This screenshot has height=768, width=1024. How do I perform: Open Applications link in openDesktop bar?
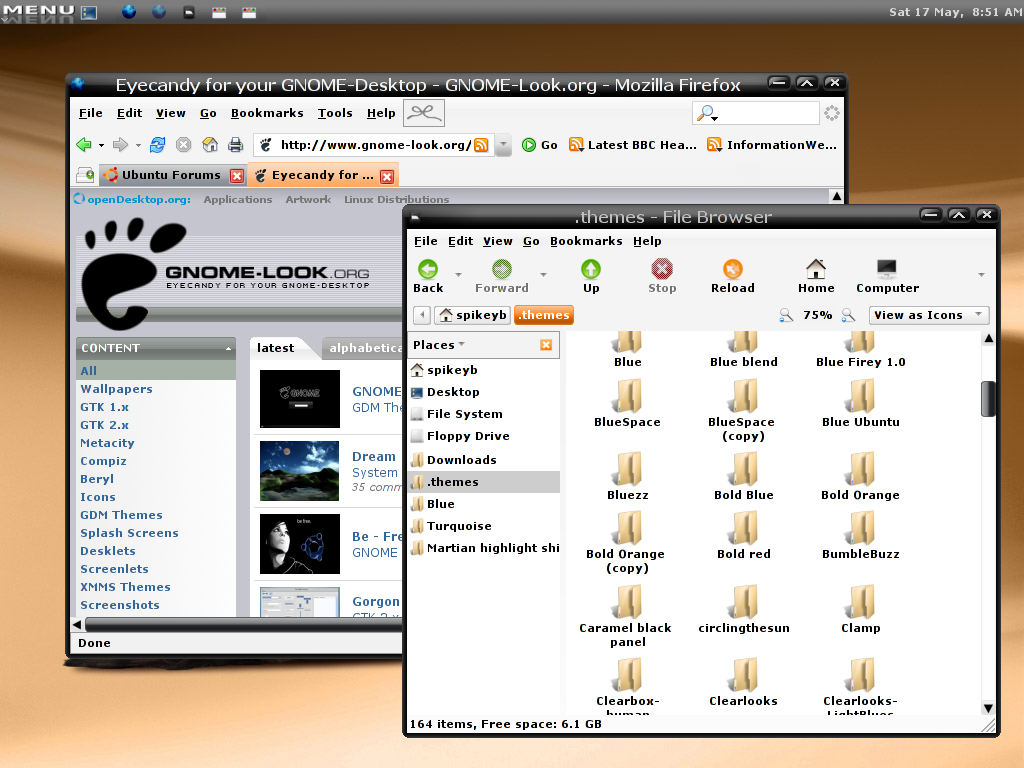pyautogui.click(x=238, y=199)
